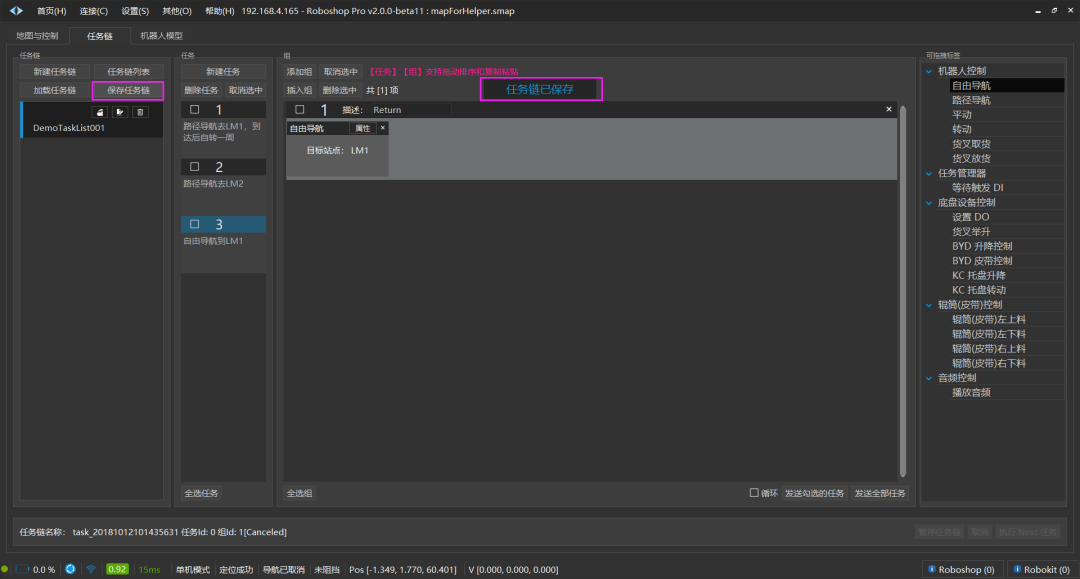The width and height of the screenshot is (1080, 579).
Task: Select the 等待触发 DI tag
Action: [x=977, y=188]
